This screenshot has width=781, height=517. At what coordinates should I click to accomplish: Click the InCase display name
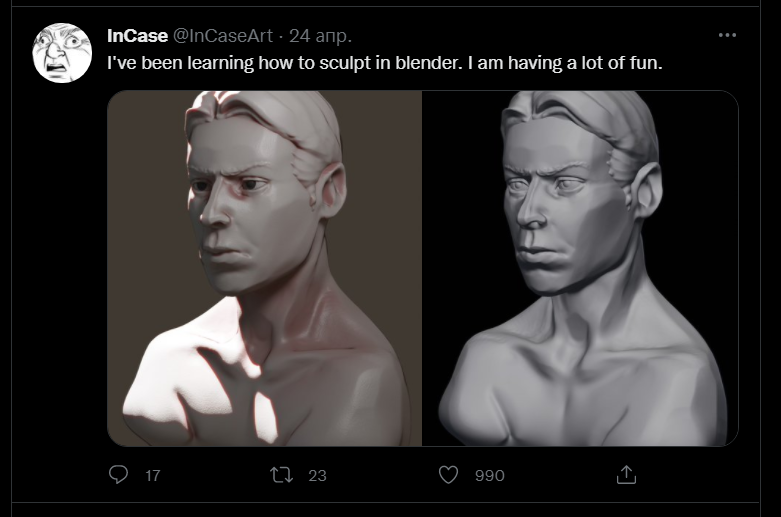pos(137,36)
